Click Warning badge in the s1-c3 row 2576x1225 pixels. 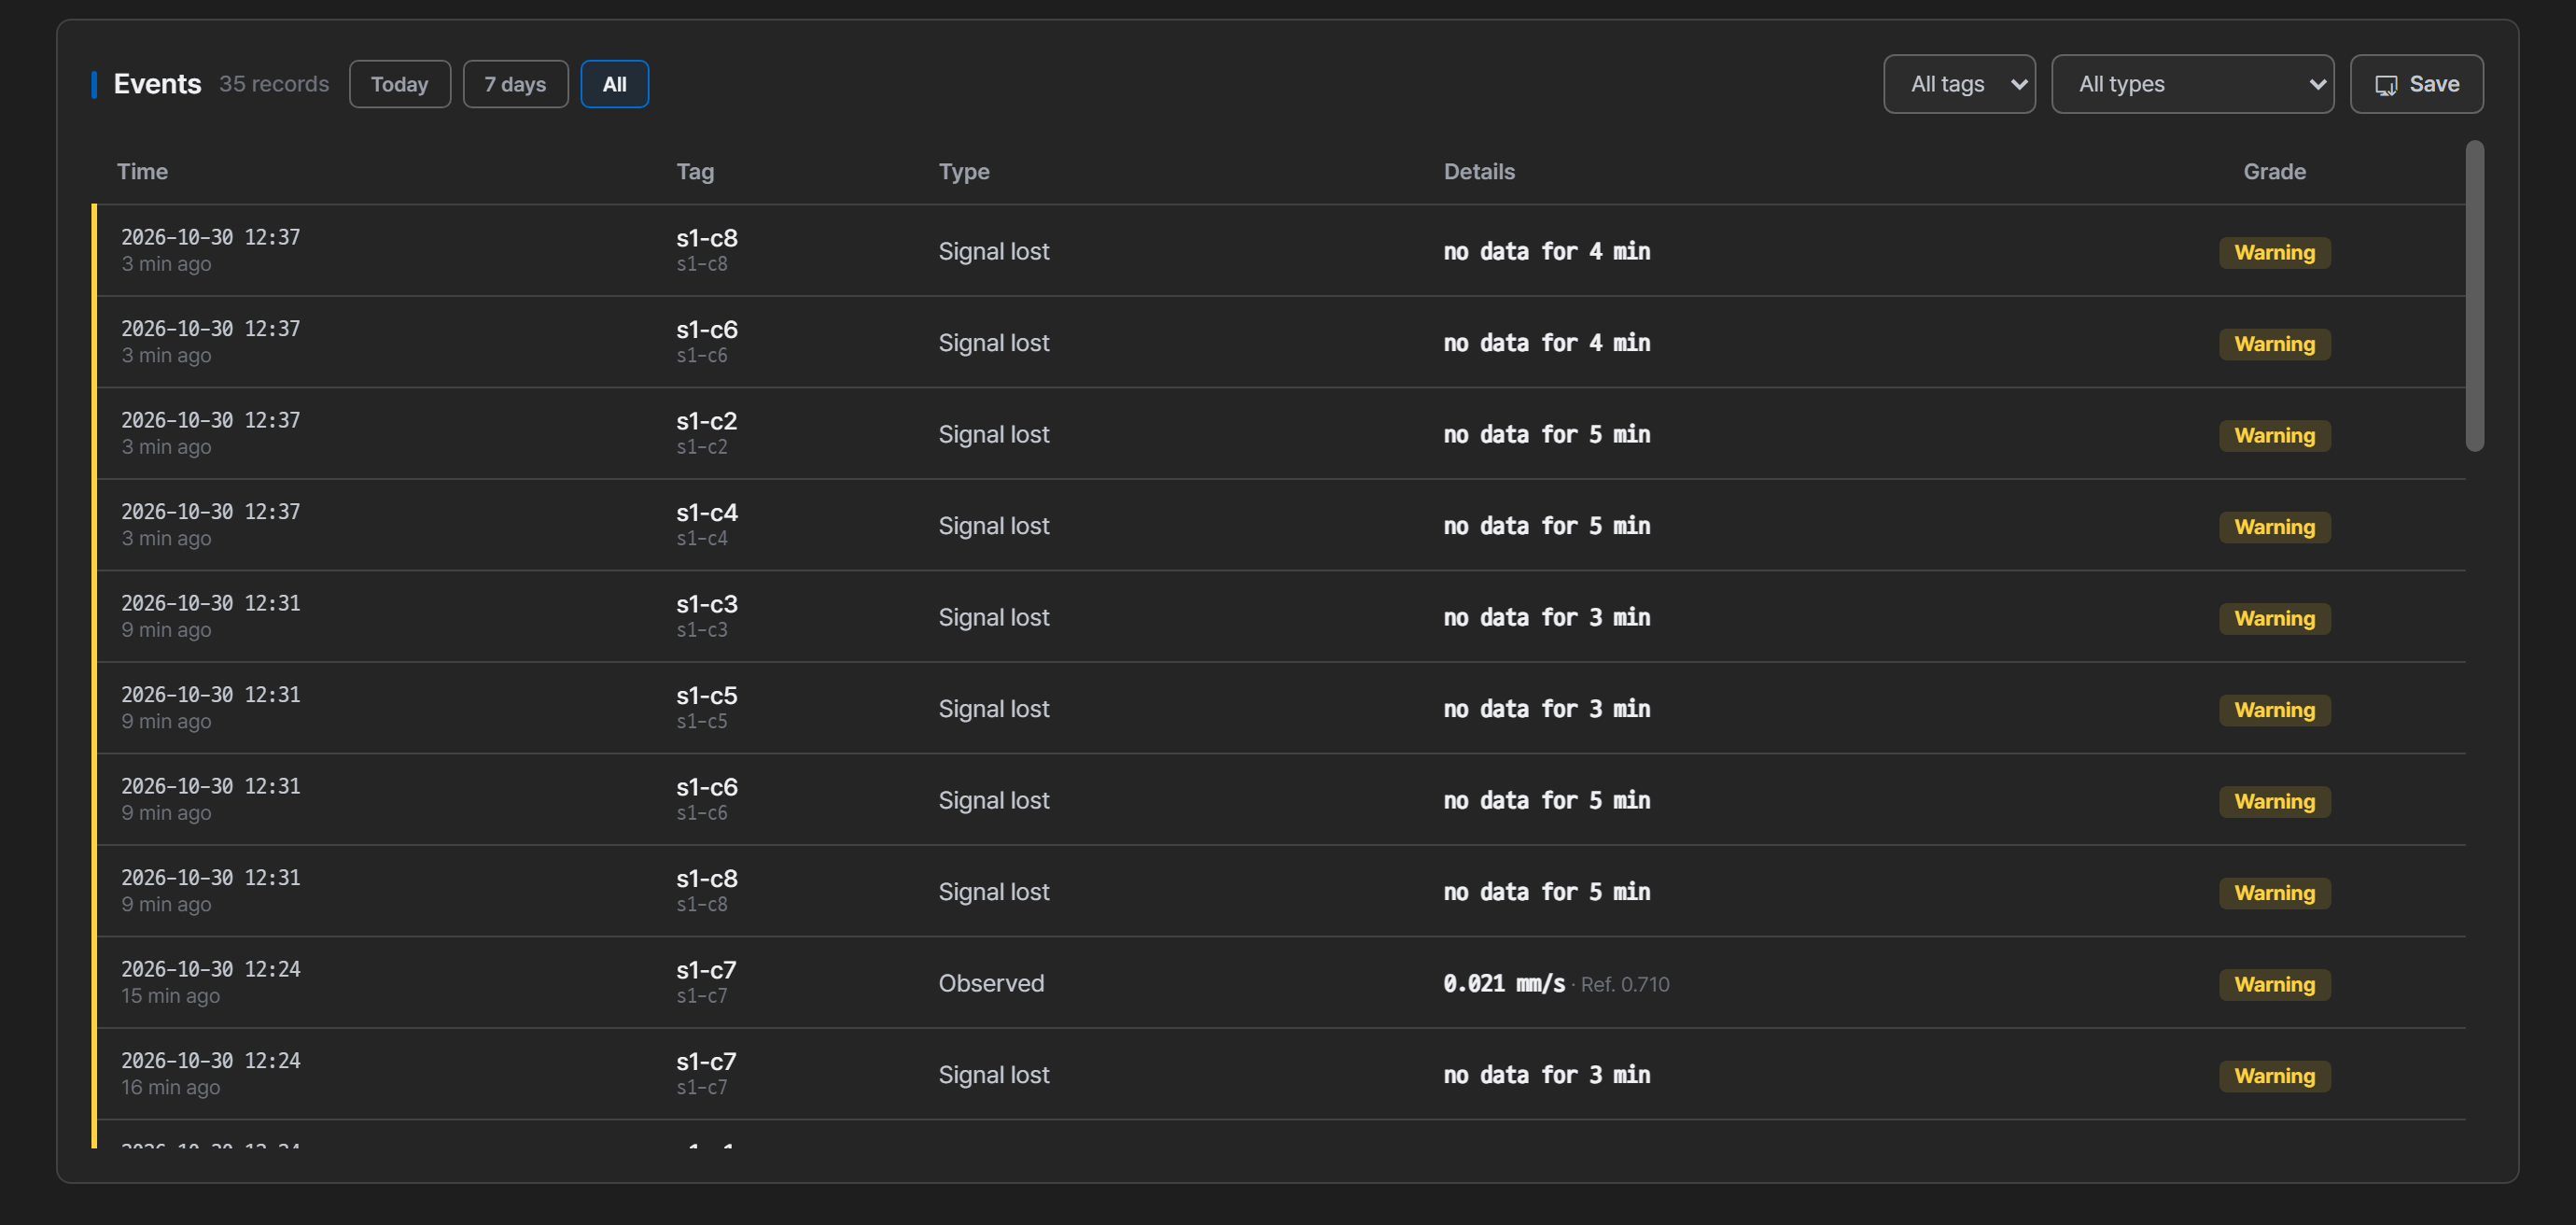click(x=2274, y=618)
